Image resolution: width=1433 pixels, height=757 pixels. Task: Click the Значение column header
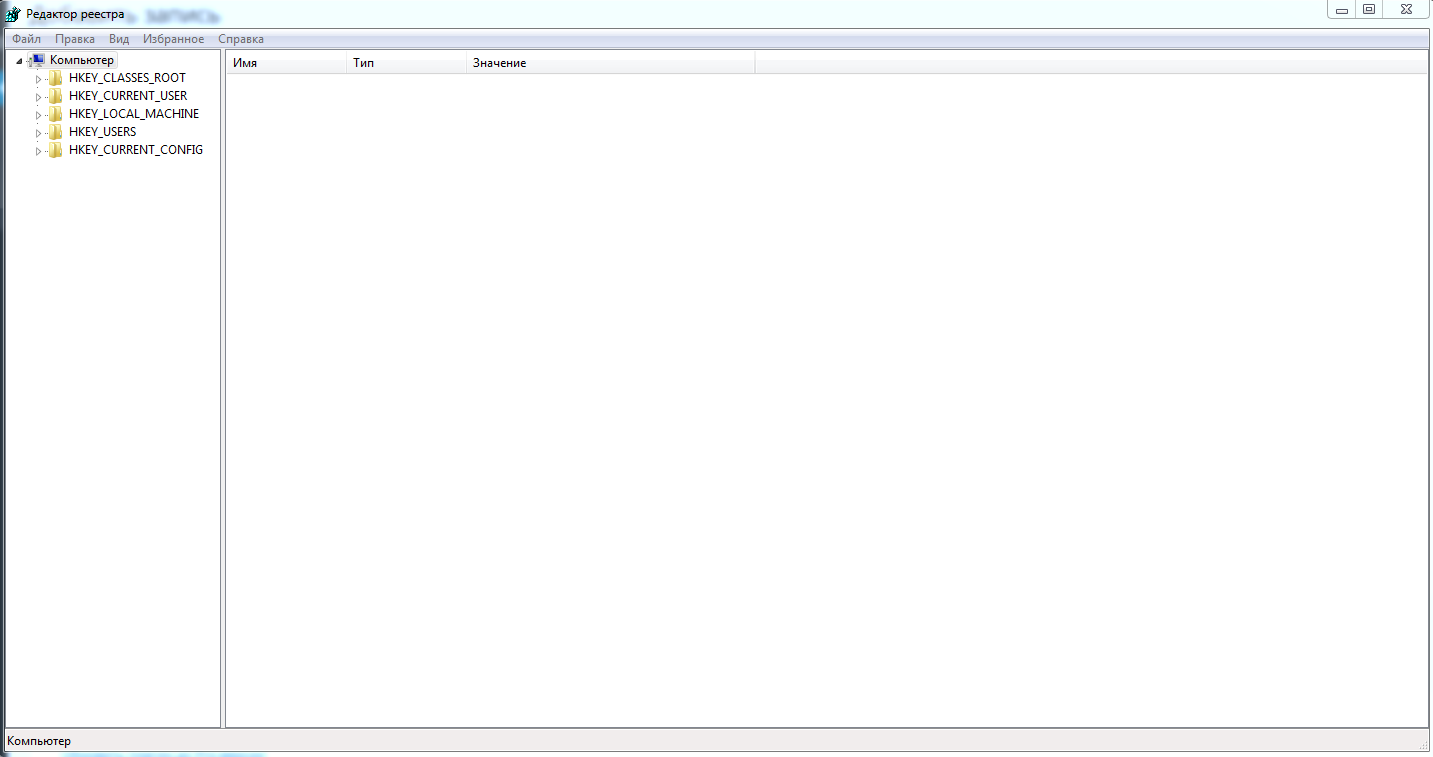click(609, 63)
